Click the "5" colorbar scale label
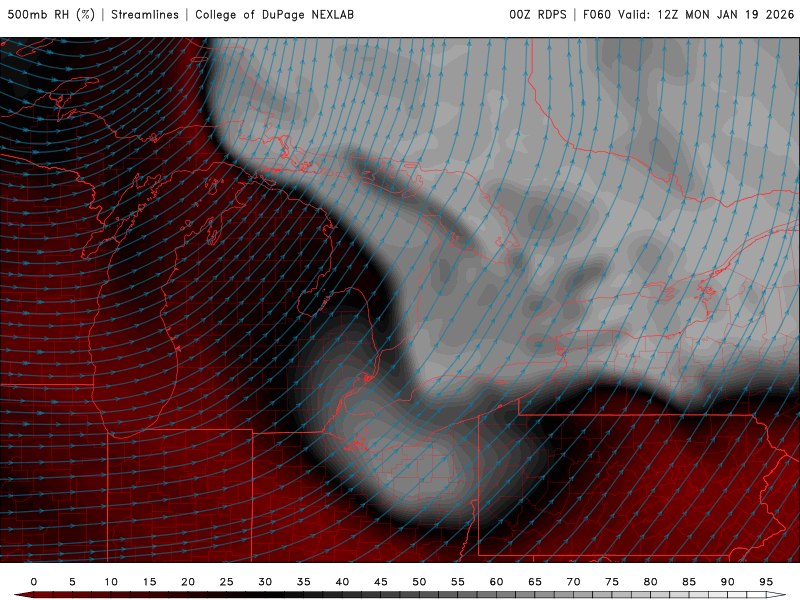 point(72,582)
